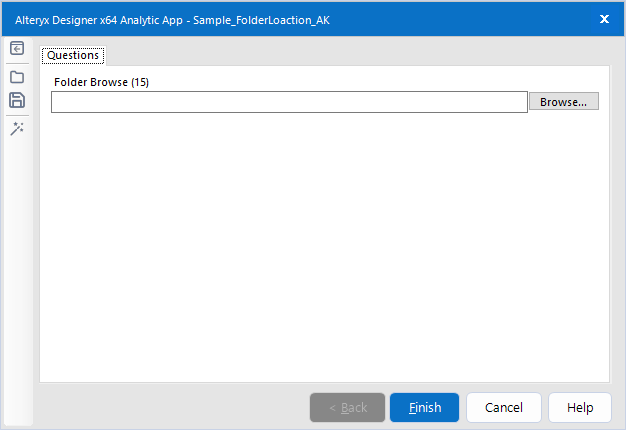Save app values with the floppy disk icon
Screen dimensions: 626x430
click(x=16, y=100)
